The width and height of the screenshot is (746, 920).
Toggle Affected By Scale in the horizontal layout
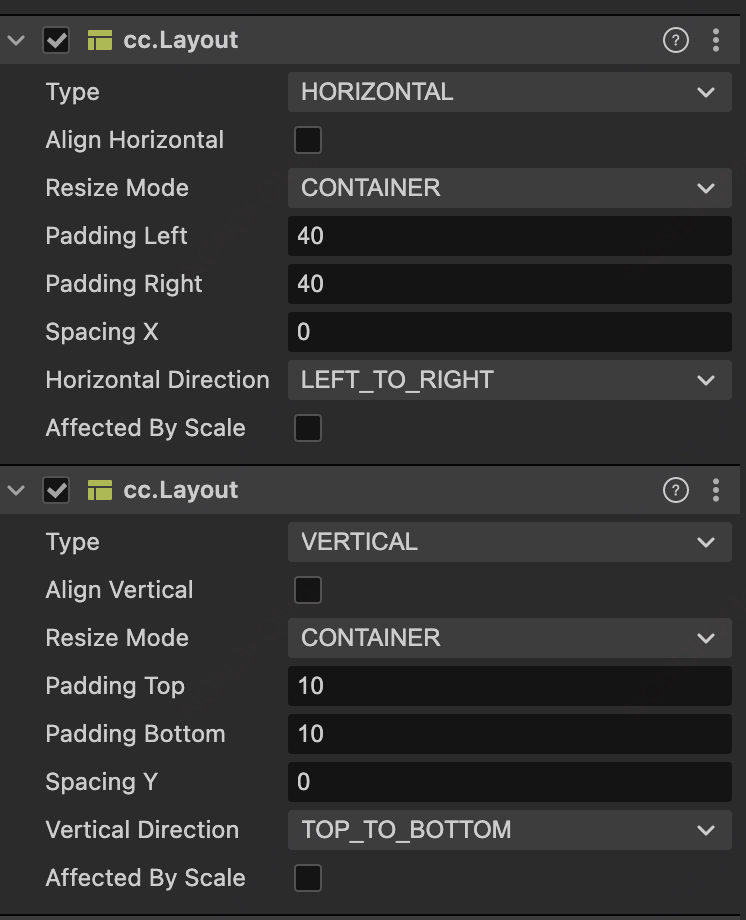click(308, 428)
